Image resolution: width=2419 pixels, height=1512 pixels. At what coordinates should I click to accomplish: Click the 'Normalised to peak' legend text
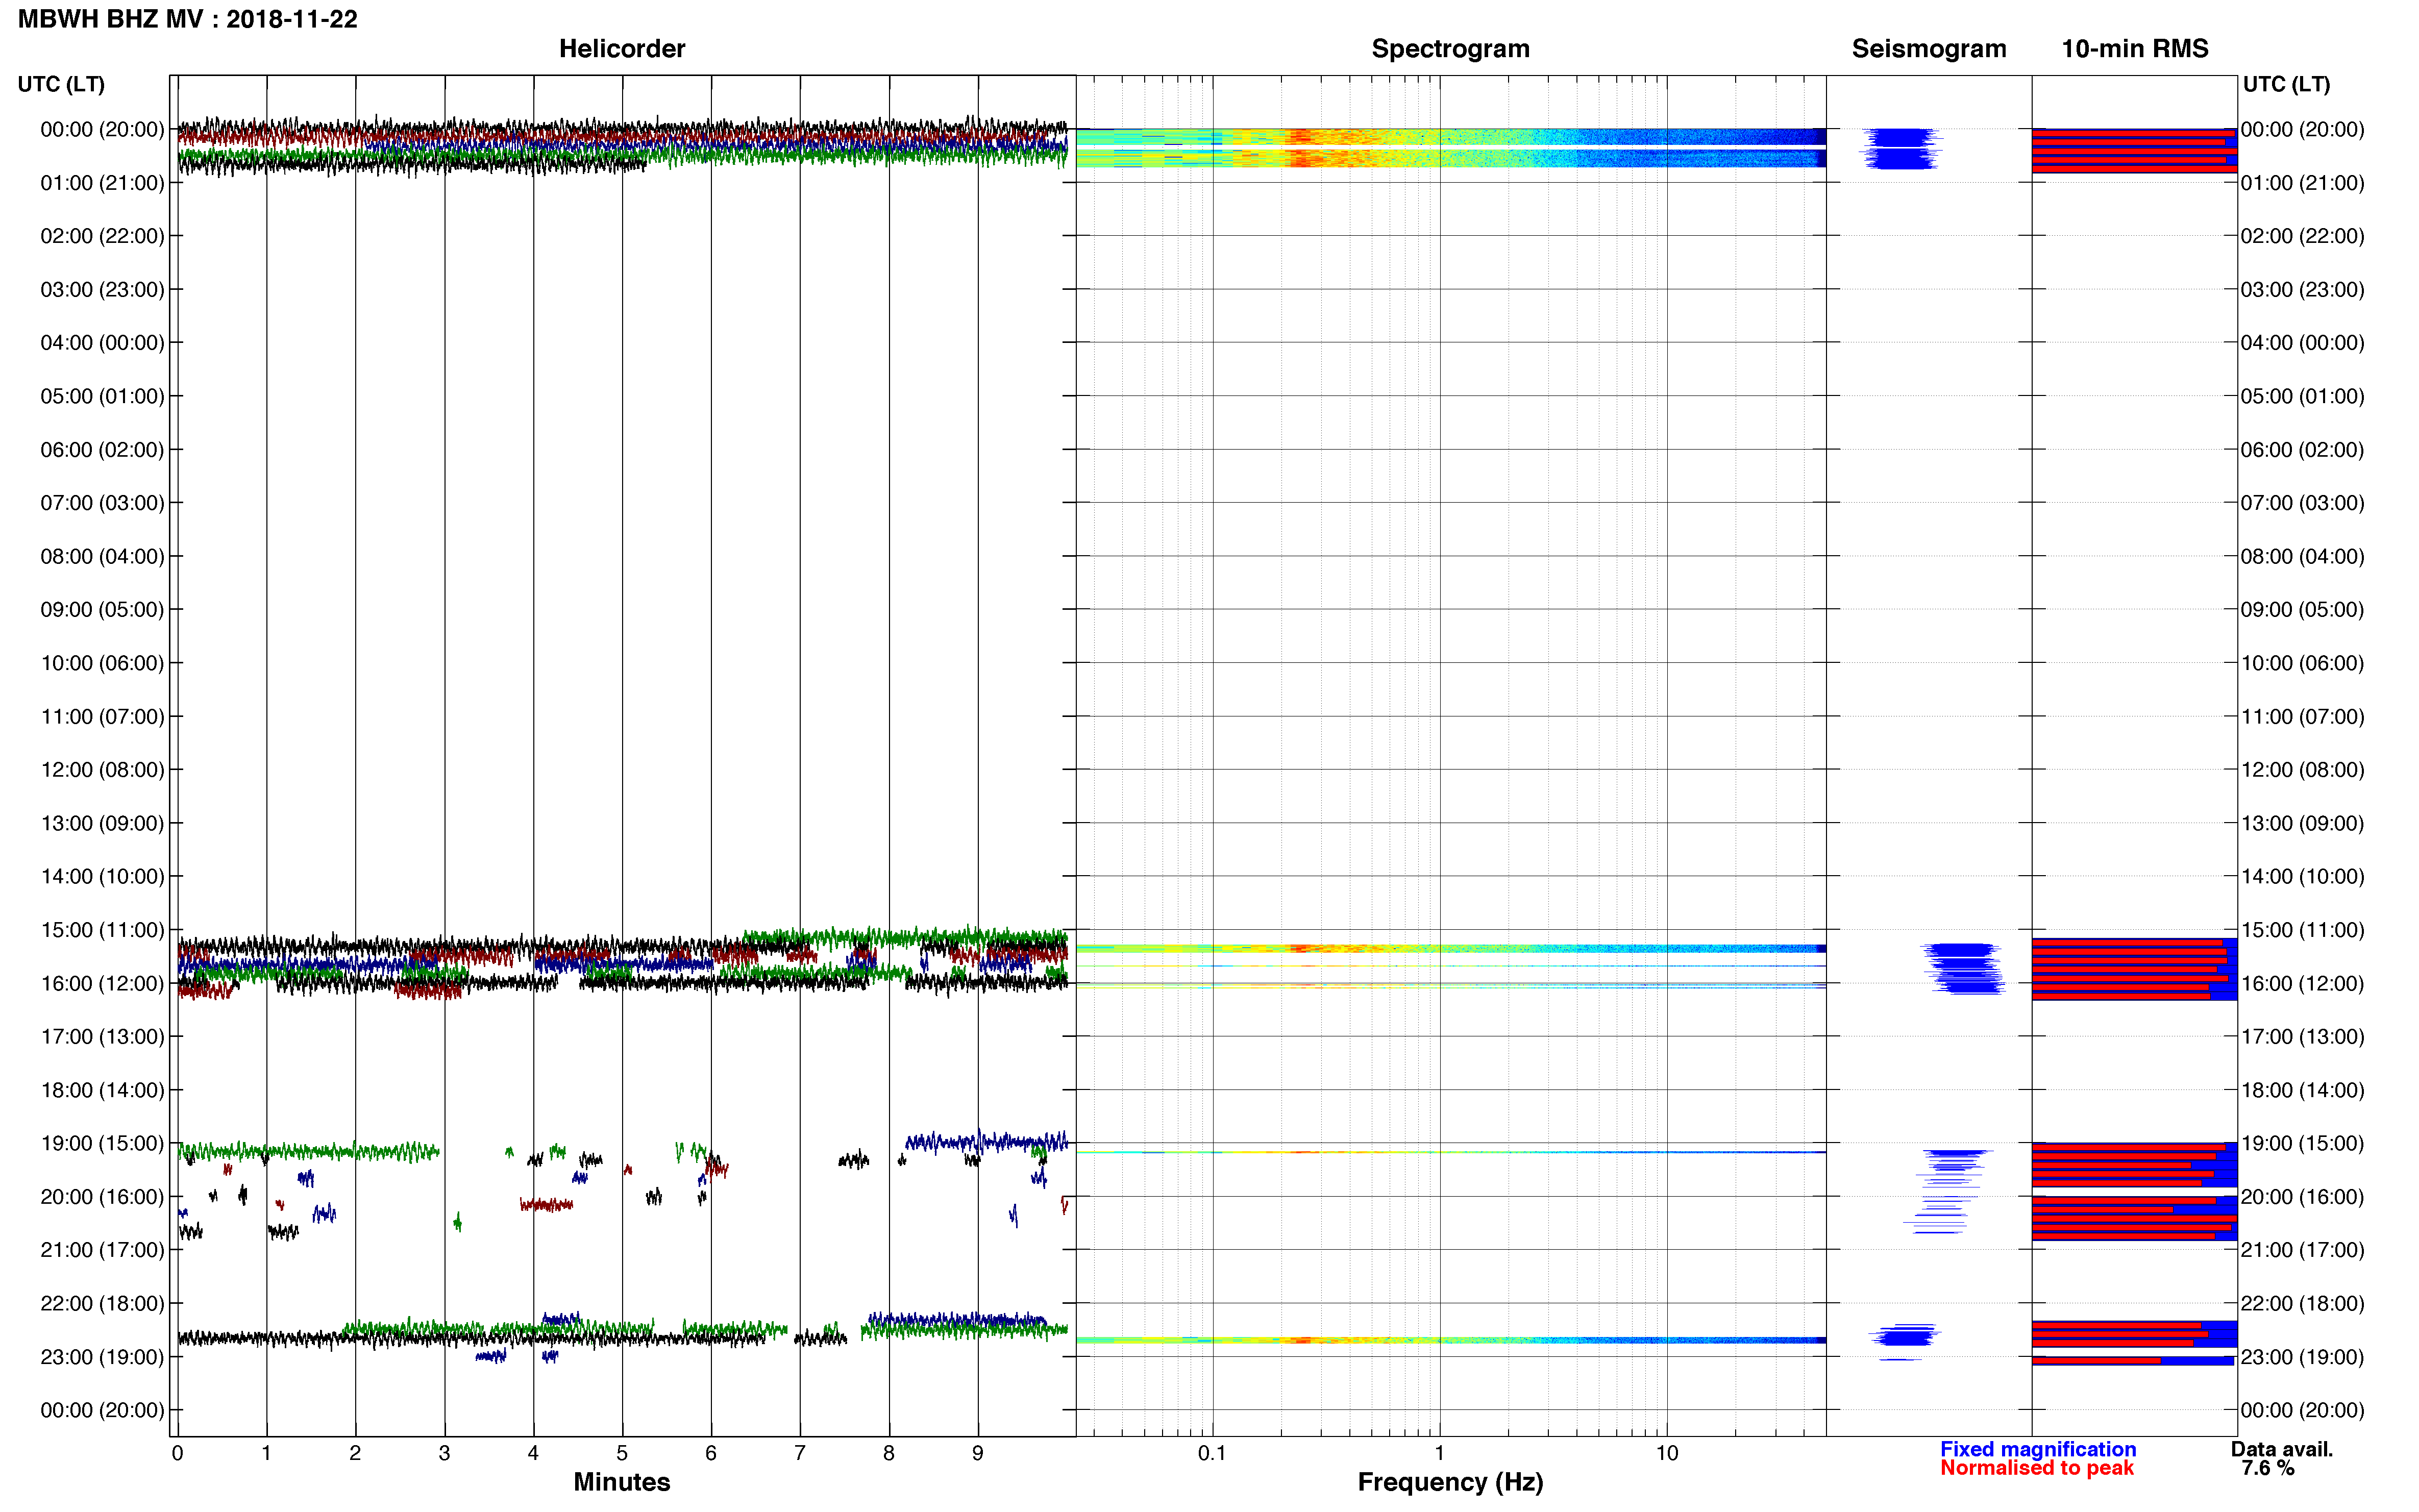pyautogui.click(x=2037, y=1468)
